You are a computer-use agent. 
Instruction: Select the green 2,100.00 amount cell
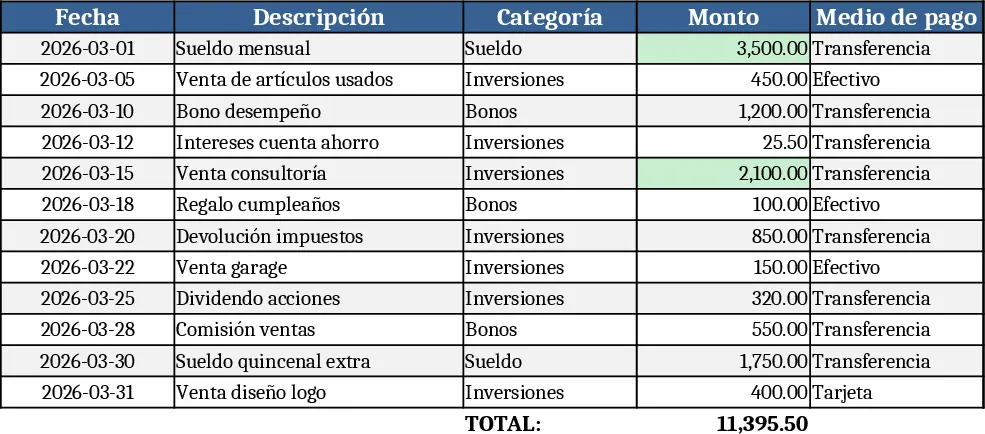[723, 173]
